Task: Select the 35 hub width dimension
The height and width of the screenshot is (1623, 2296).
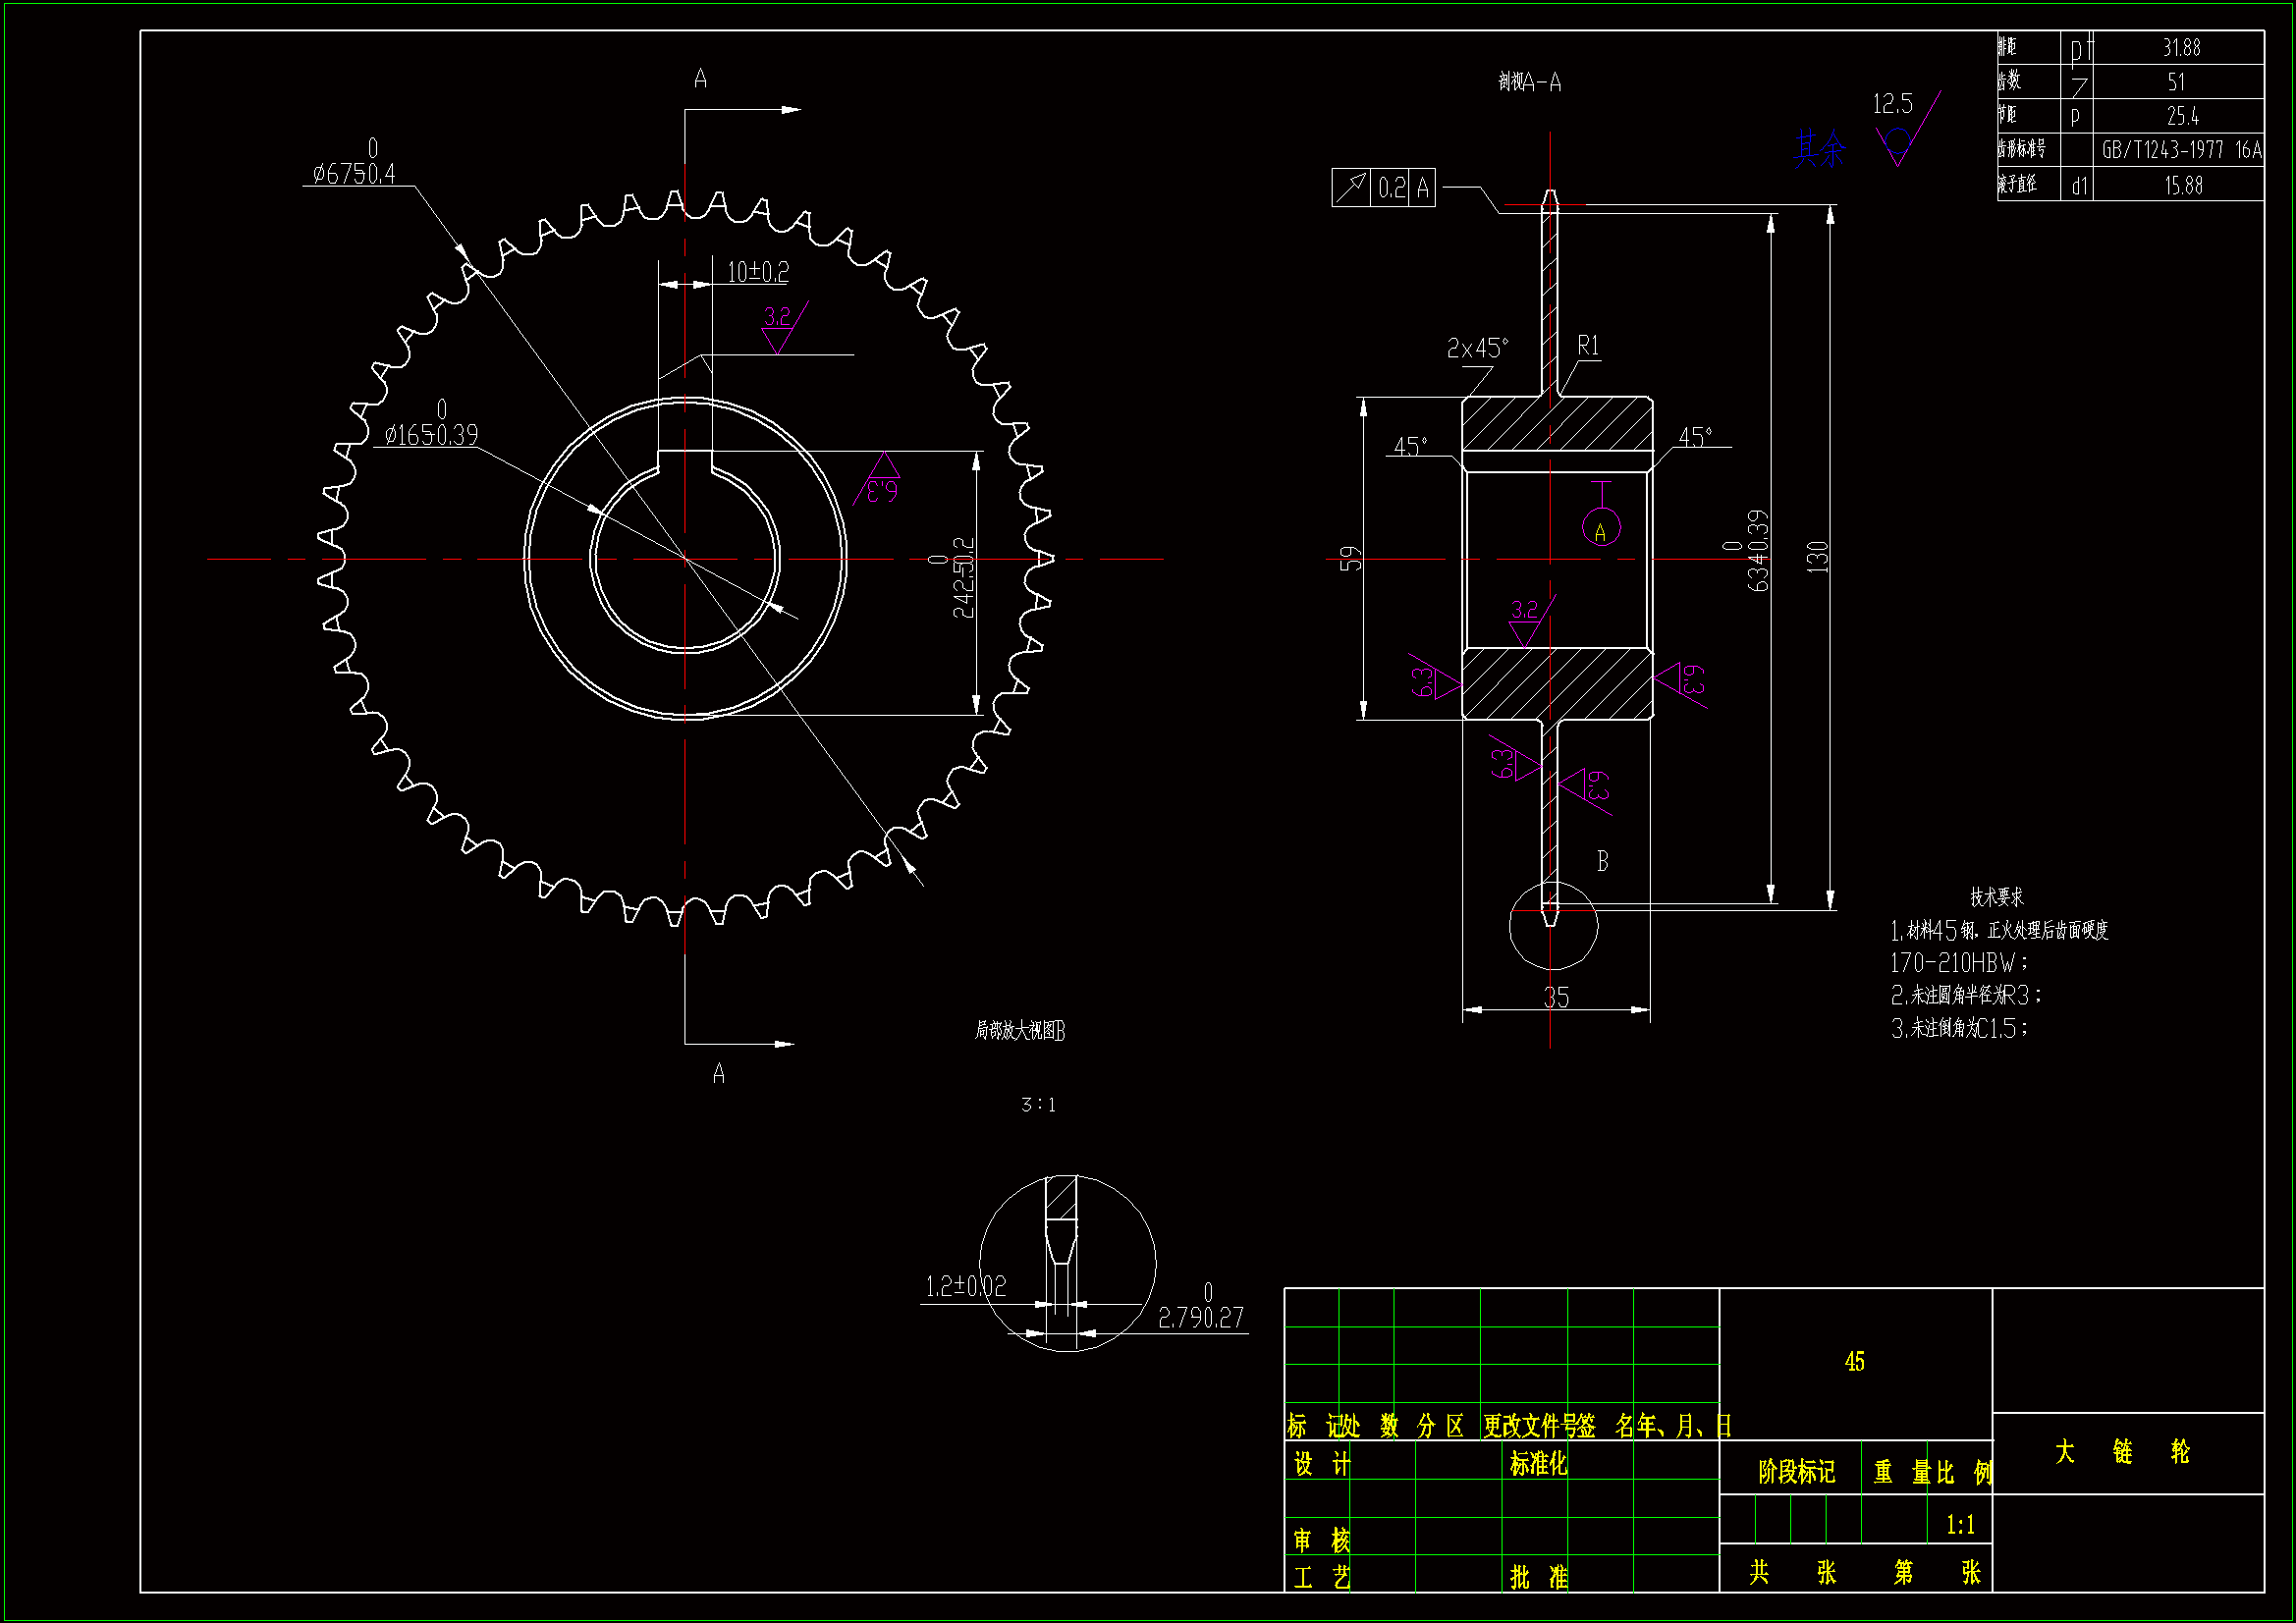Action: coord(1556,997)
